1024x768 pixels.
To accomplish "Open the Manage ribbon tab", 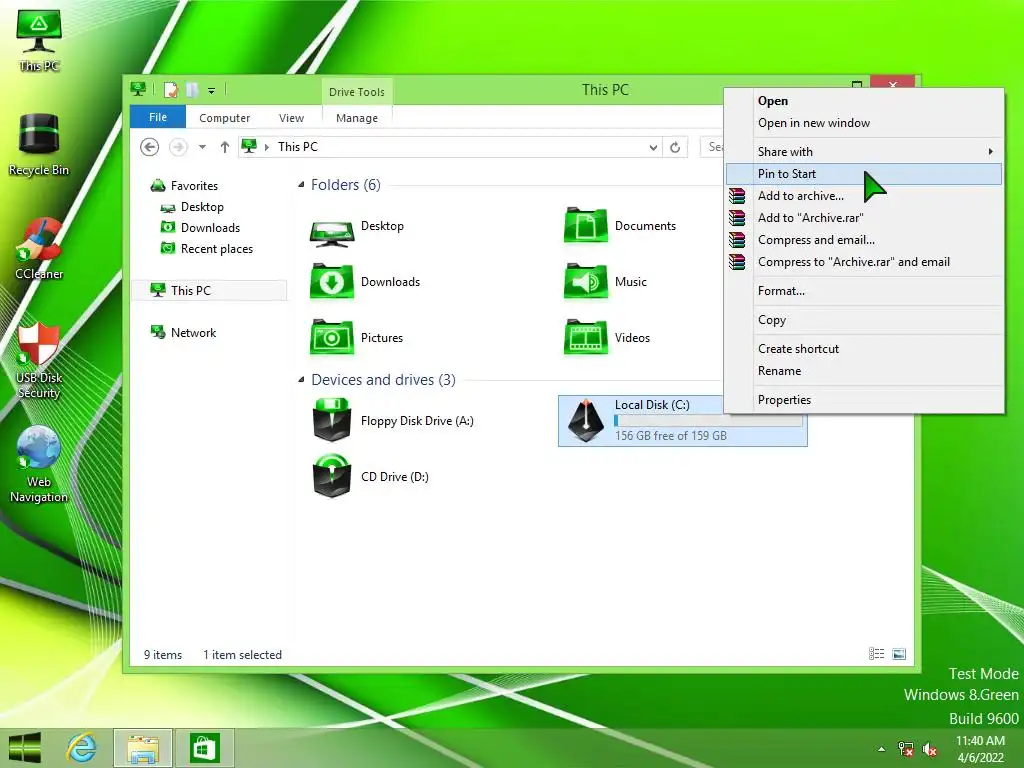I will [357, 118].
